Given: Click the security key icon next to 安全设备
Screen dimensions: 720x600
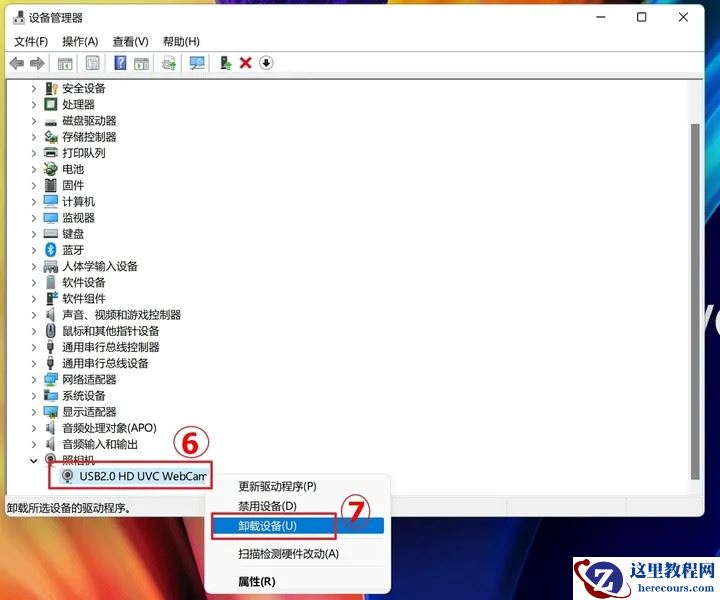Looking at the screenshot, I should (51, 88).
